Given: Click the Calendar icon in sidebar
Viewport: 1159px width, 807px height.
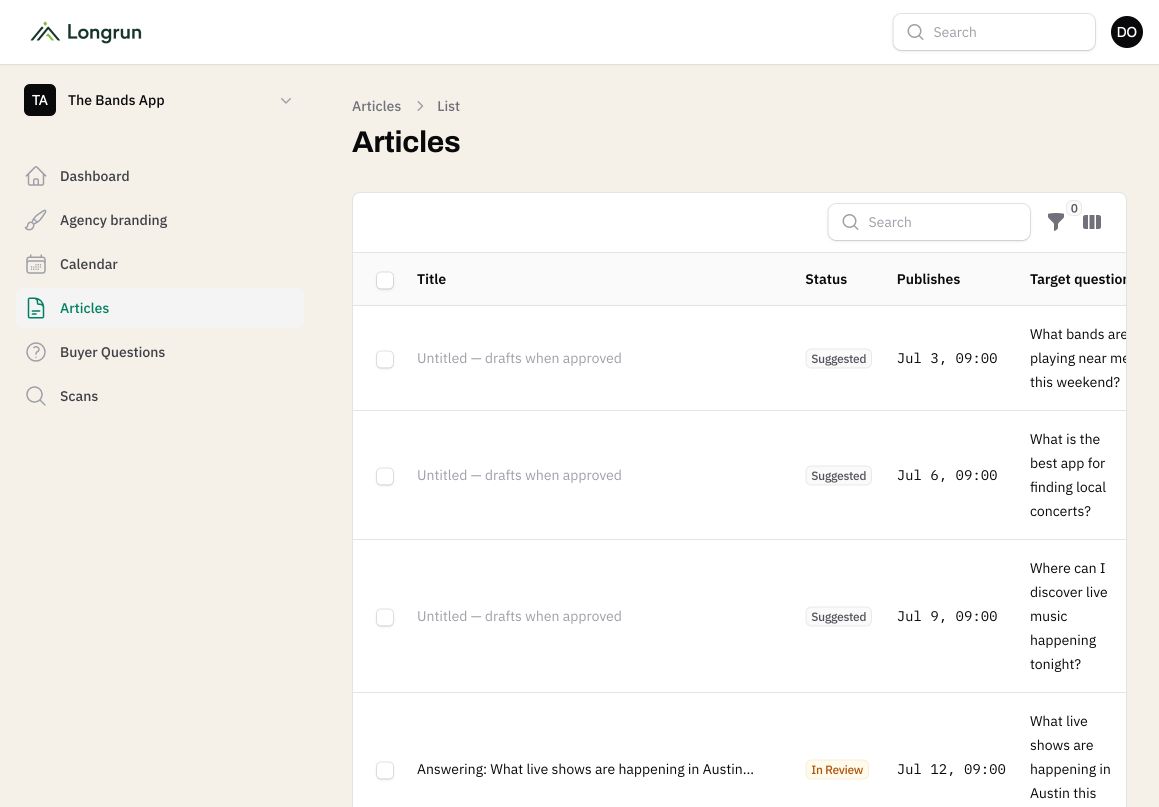Looking at the screenshot, I should tap(35, 264).
